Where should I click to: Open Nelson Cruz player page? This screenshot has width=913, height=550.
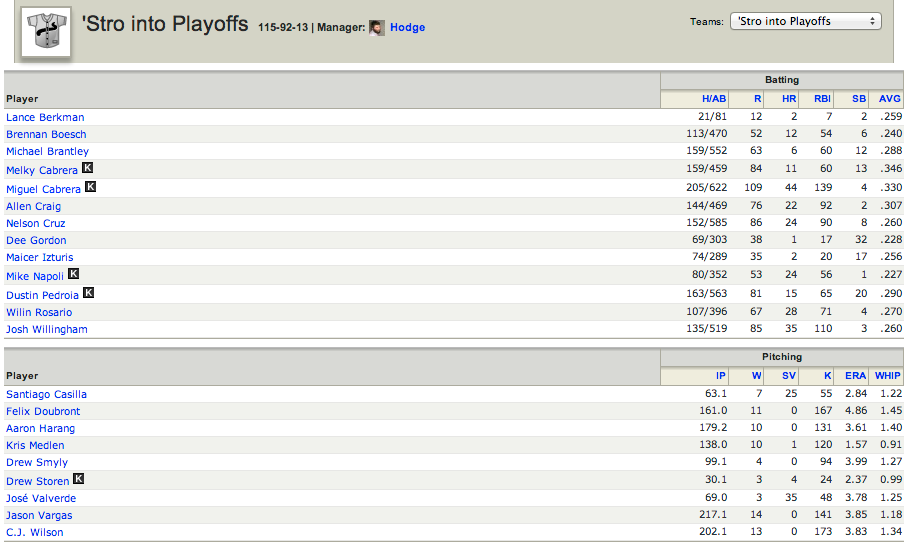[36, 223]
